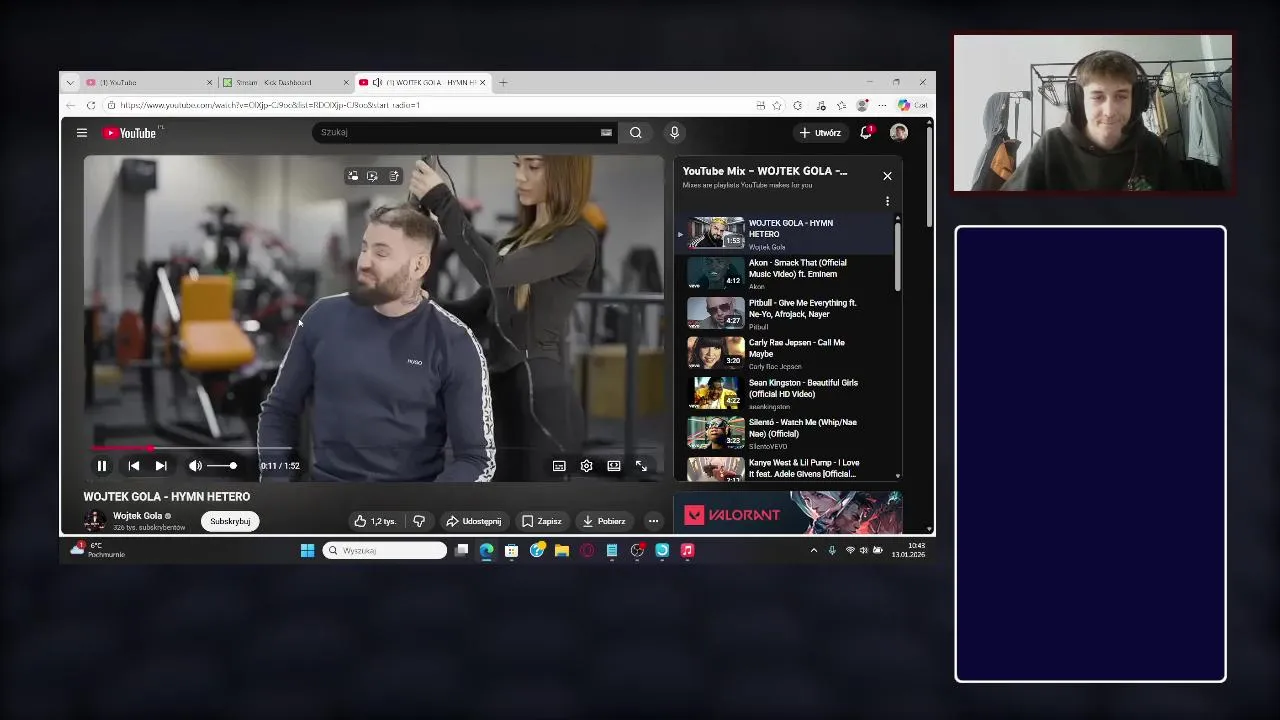Skip to the next video

pos(161,465)
